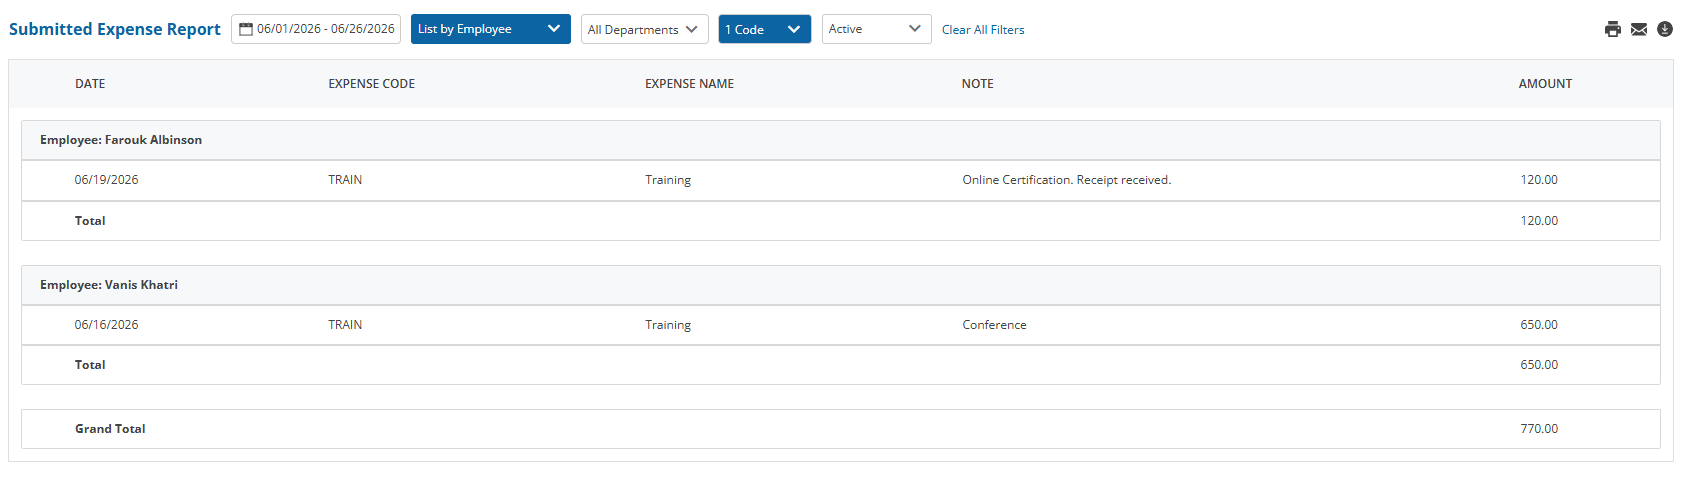
Task: Select the Employee: Vanis Khatri group header
Action: [x=841, y=285]
